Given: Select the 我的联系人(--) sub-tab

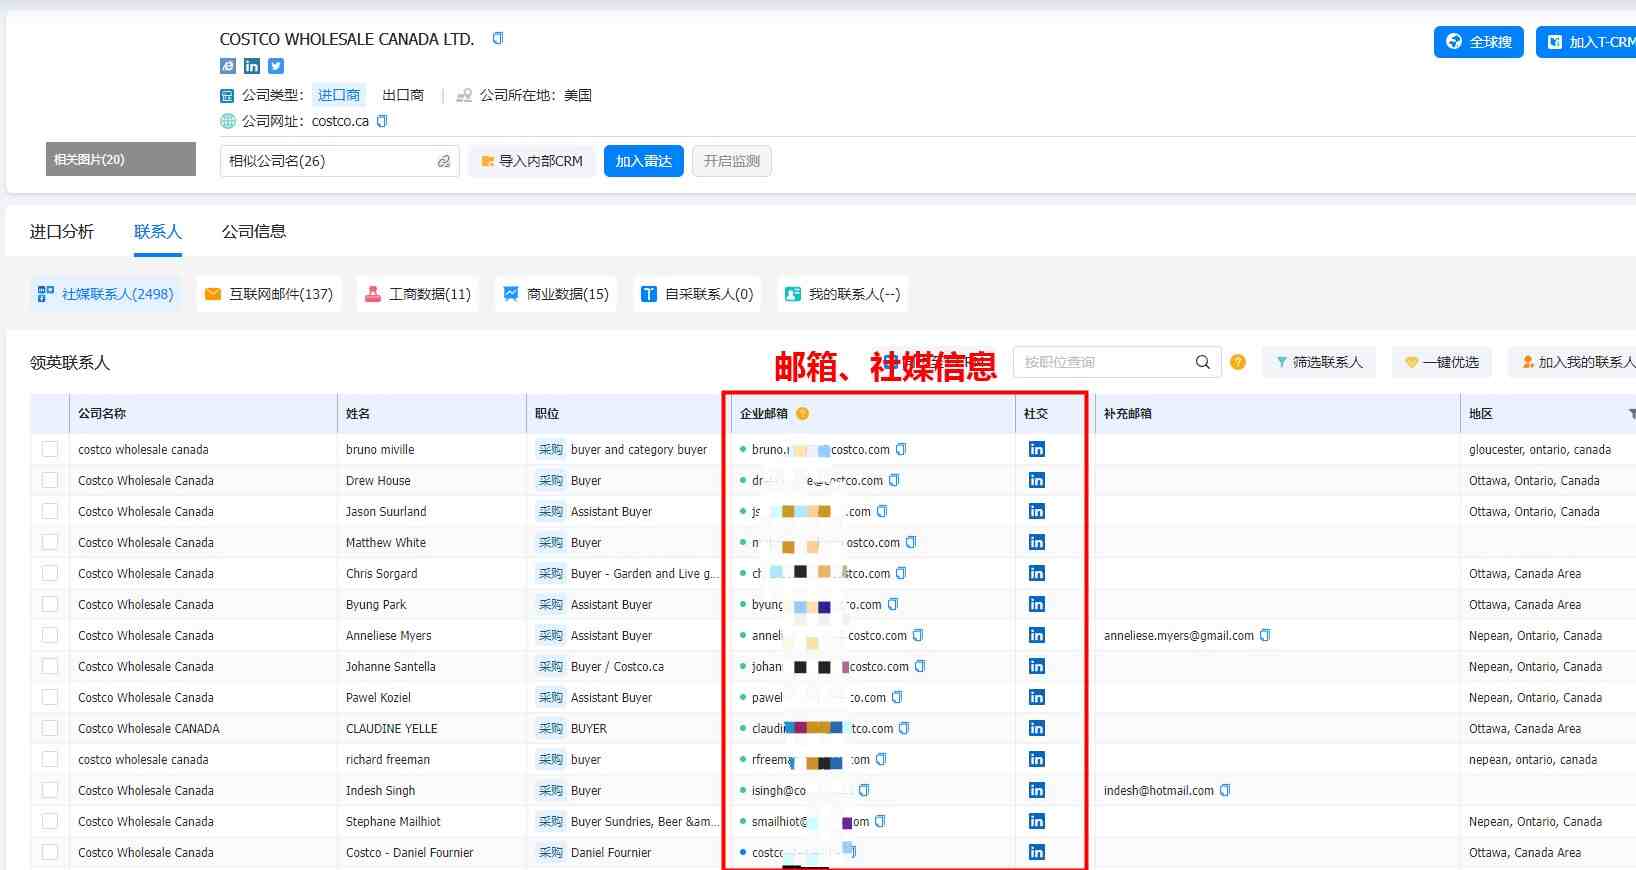Looking at the screenshot, I should 843,294.
